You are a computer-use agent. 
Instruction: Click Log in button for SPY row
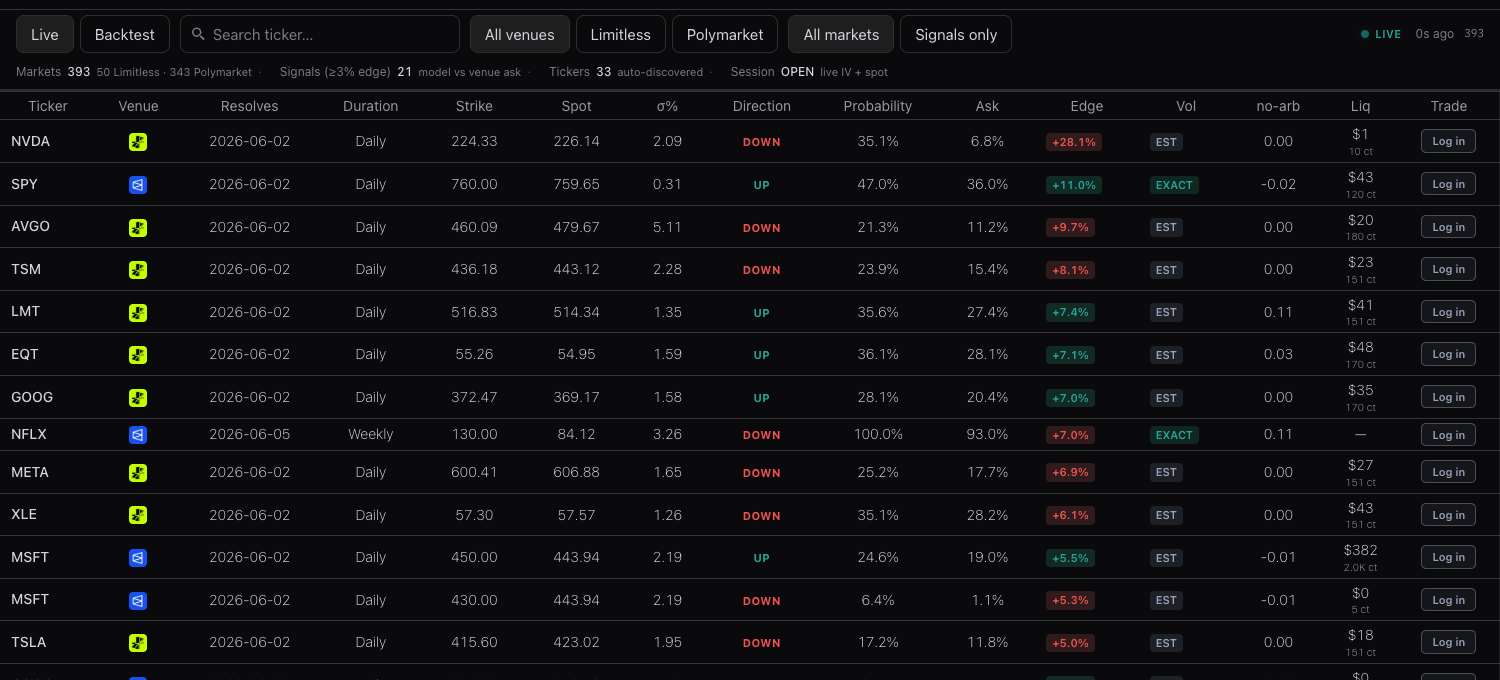pos(1448,184)
